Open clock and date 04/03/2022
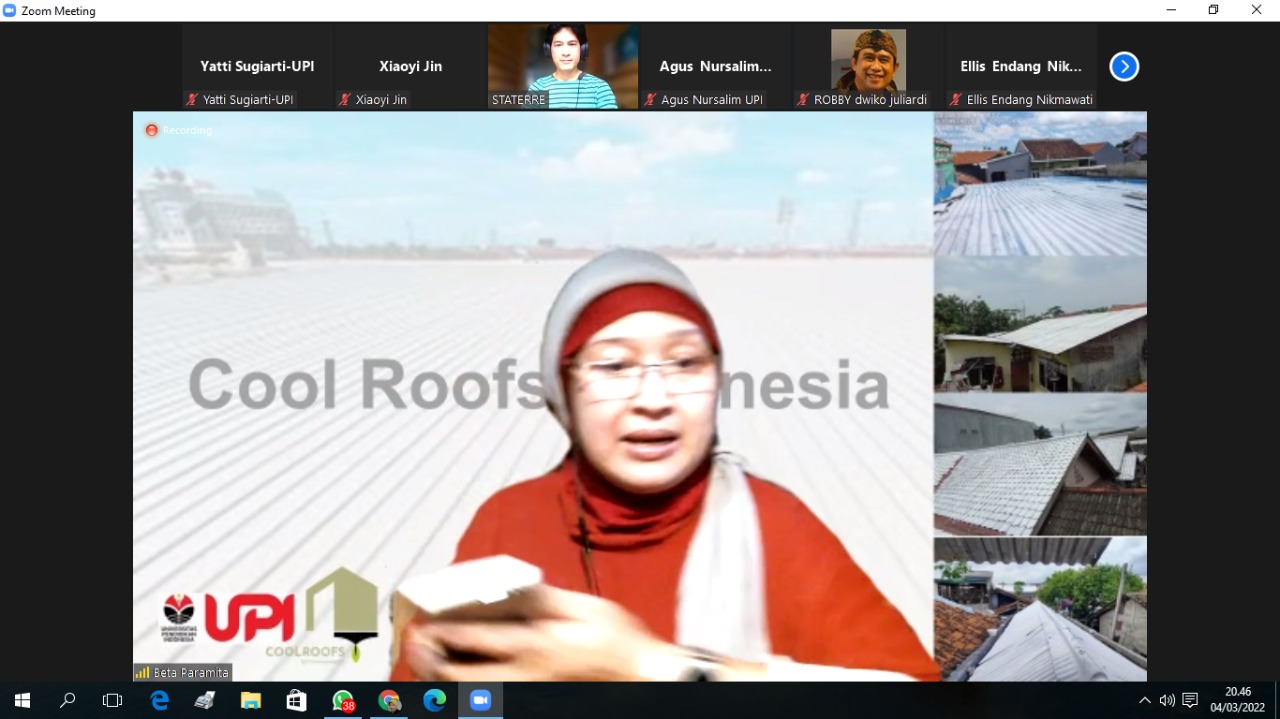Screen dimensions: 1280x719 (x=1238, y=699)
